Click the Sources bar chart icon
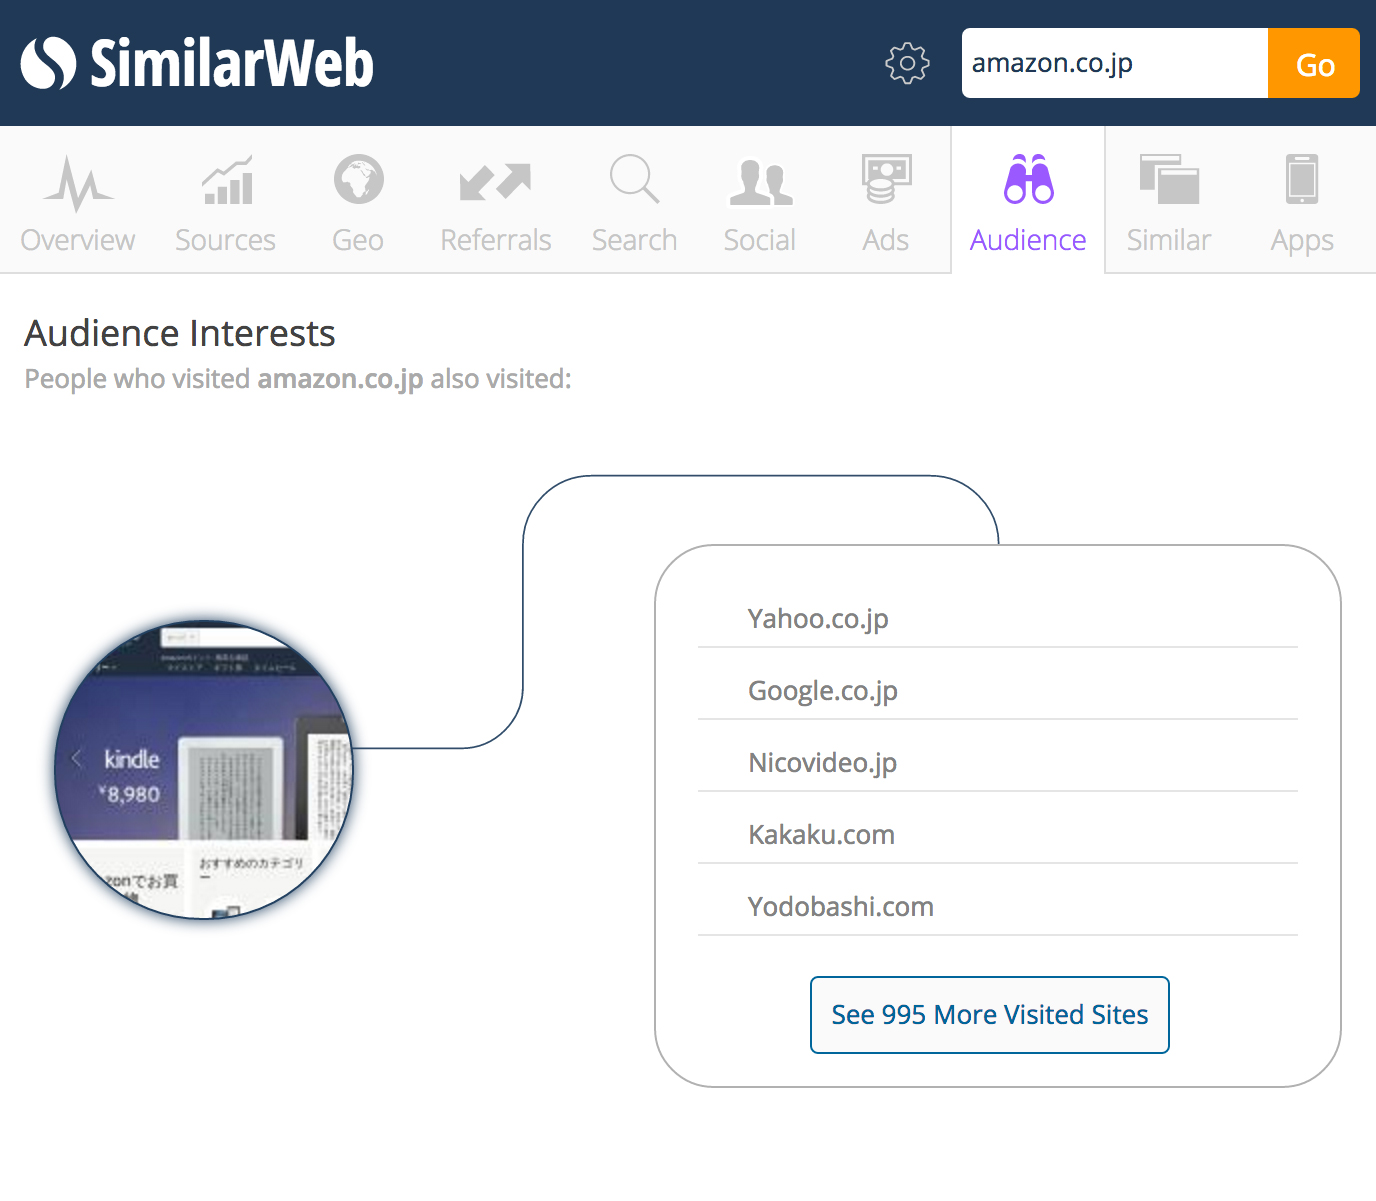The width and height of the screenshot is (1376, 1201). pos(228,181)
